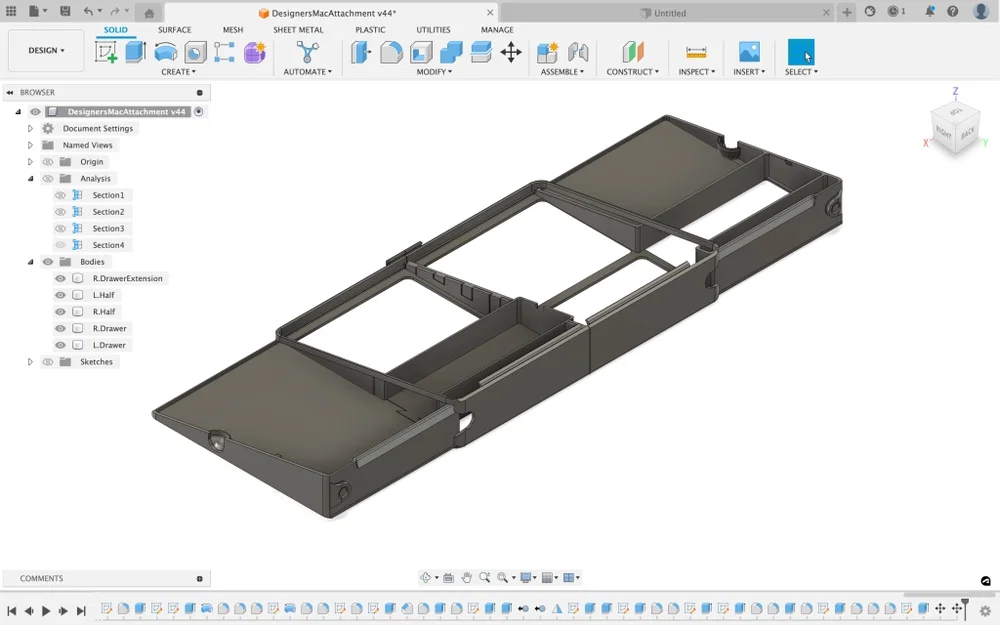
Task: Play the timeline
Action: click(46, 611)
